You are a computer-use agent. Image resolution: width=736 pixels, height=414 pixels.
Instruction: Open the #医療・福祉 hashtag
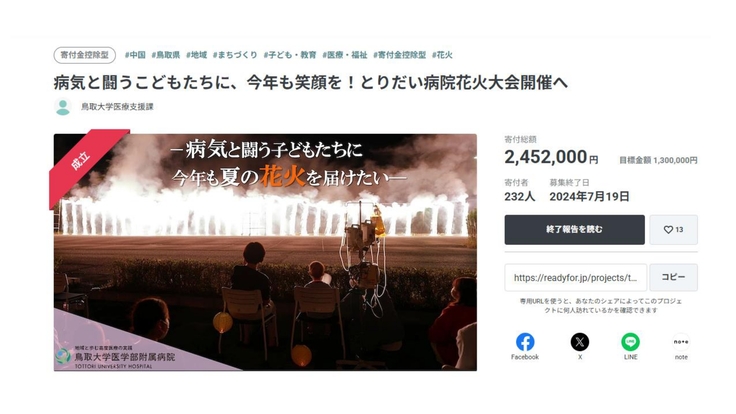[x=345, y=55]
